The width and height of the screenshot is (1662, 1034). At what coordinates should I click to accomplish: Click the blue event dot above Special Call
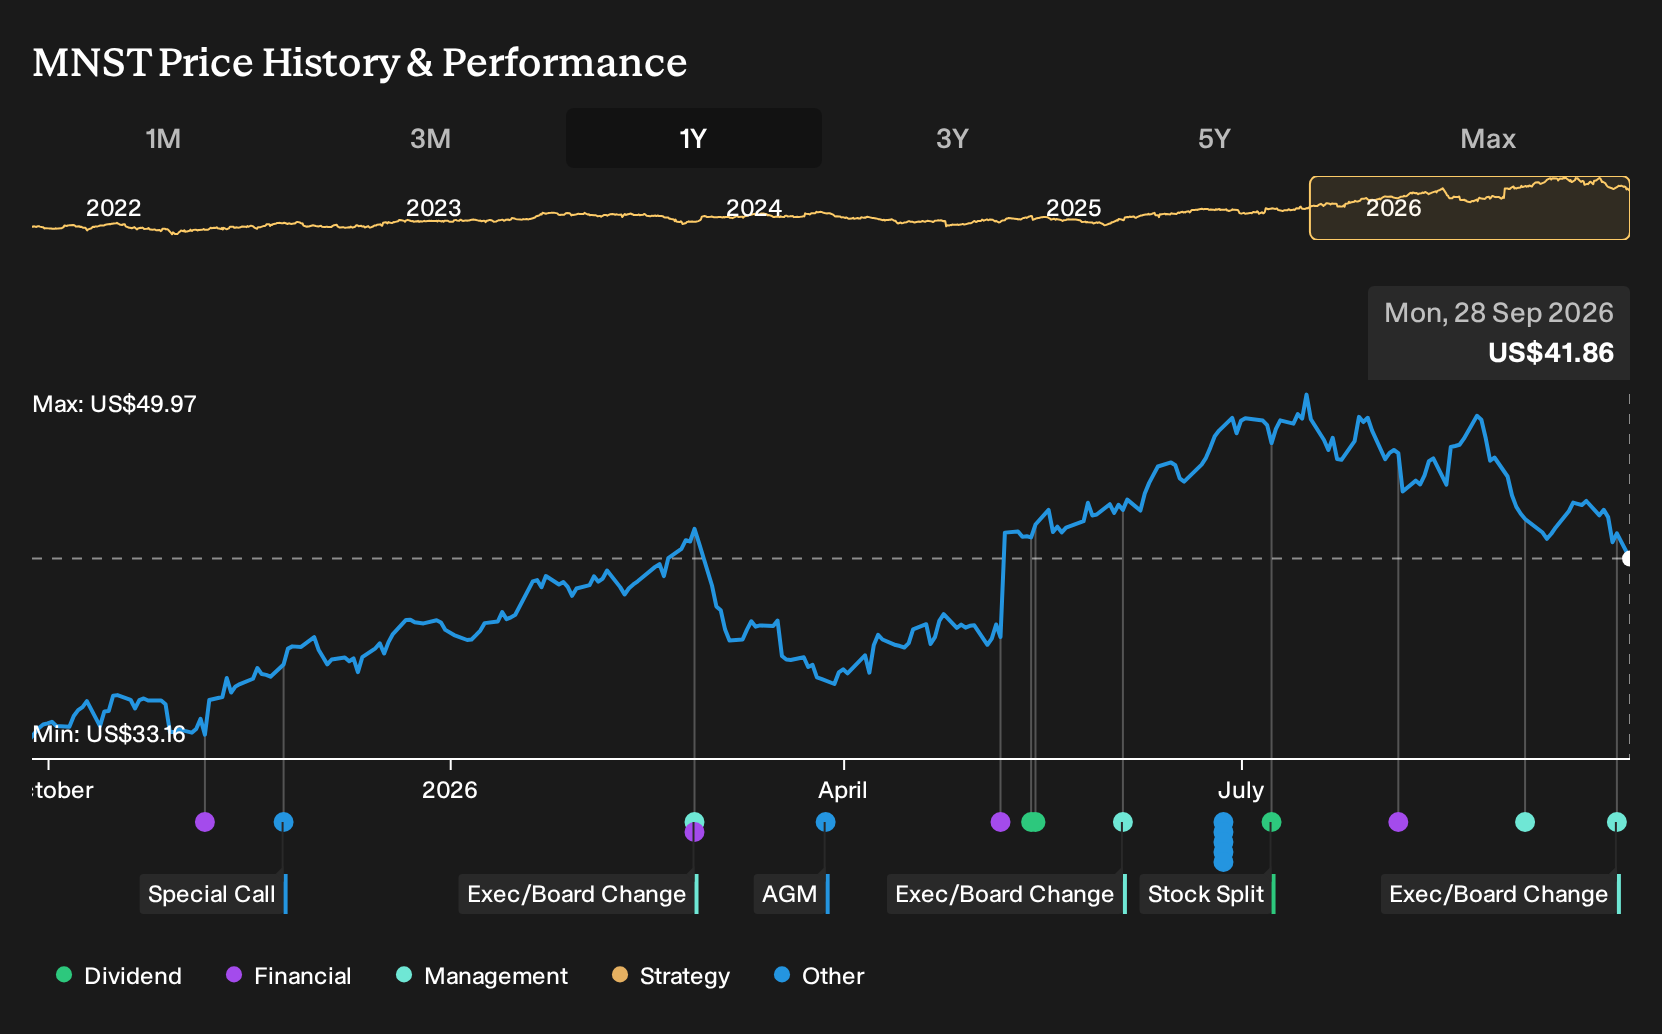(283, 822)
